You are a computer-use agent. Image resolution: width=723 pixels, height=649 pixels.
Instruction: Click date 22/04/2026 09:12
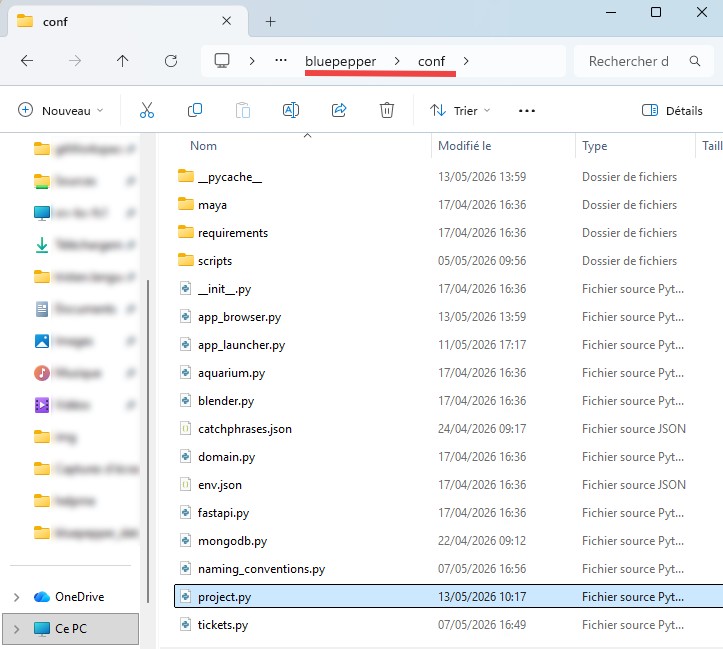click(482, 541)
